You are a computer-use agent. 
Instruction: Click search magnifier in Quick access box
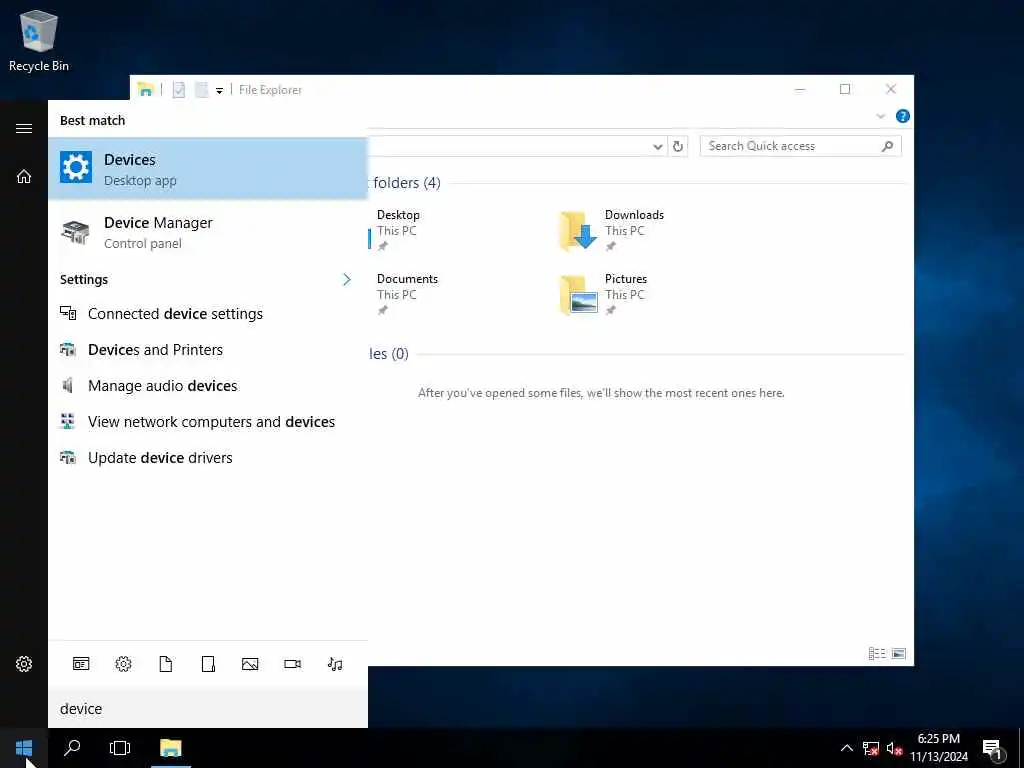[887, 146]
